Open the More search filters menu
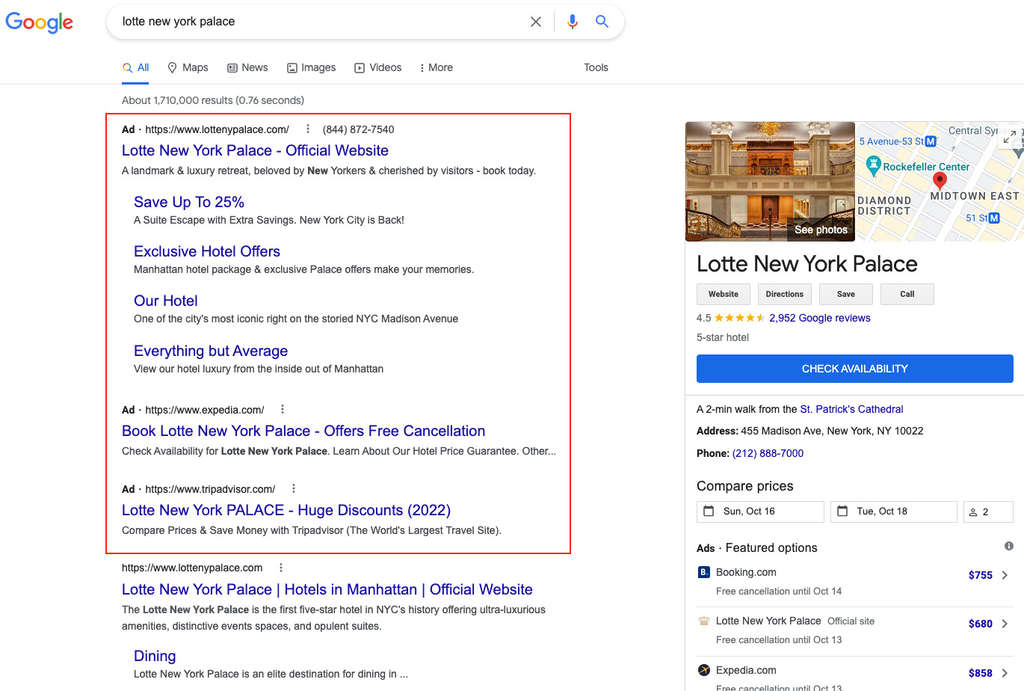Image resolution: width=1024 pixels, height=691 pixels. tap(436, 68)
